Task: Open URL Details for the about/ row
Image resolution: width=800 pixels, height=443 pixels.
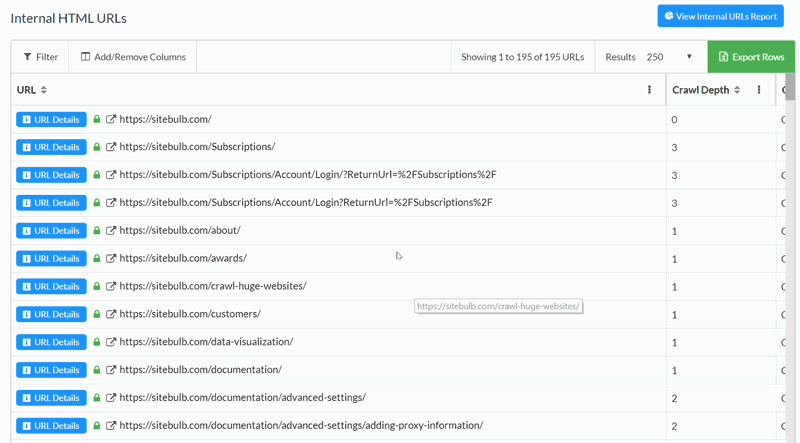Action: coord(51,231)
